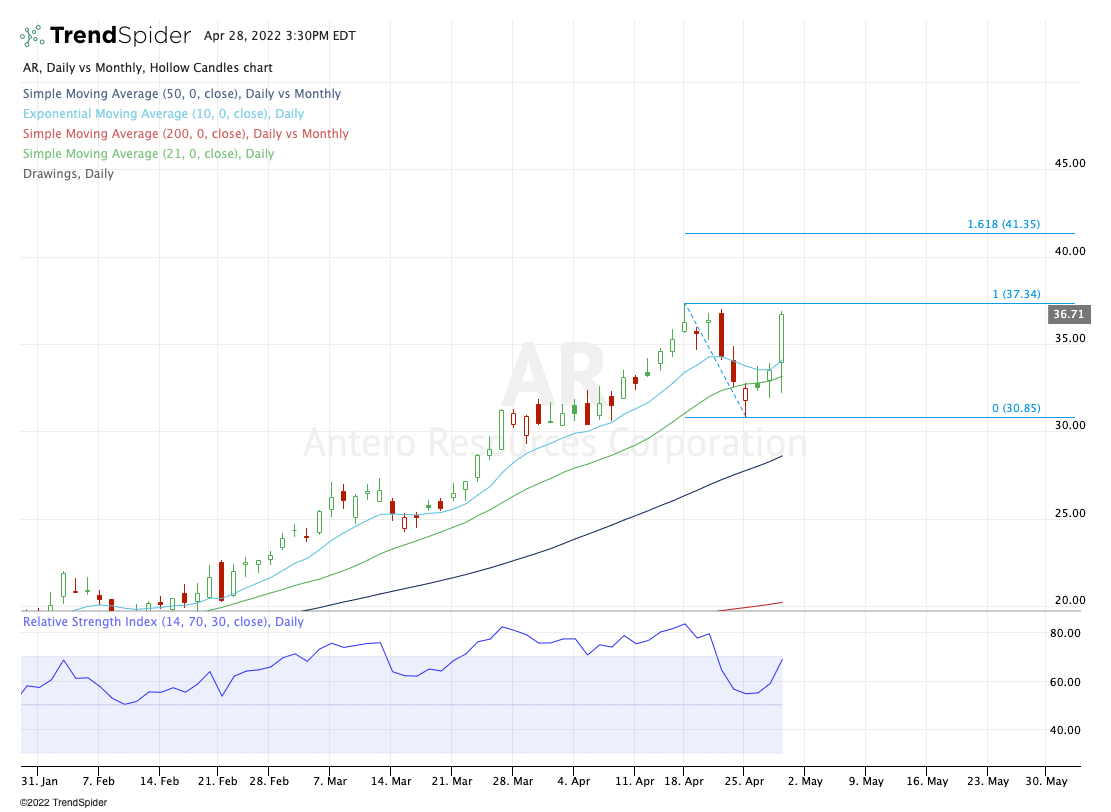The height and width of the screenshot is (812, 1111).
Task: Click the 0 (30.85) Fibonacci level label
Action: point(1016,408)
